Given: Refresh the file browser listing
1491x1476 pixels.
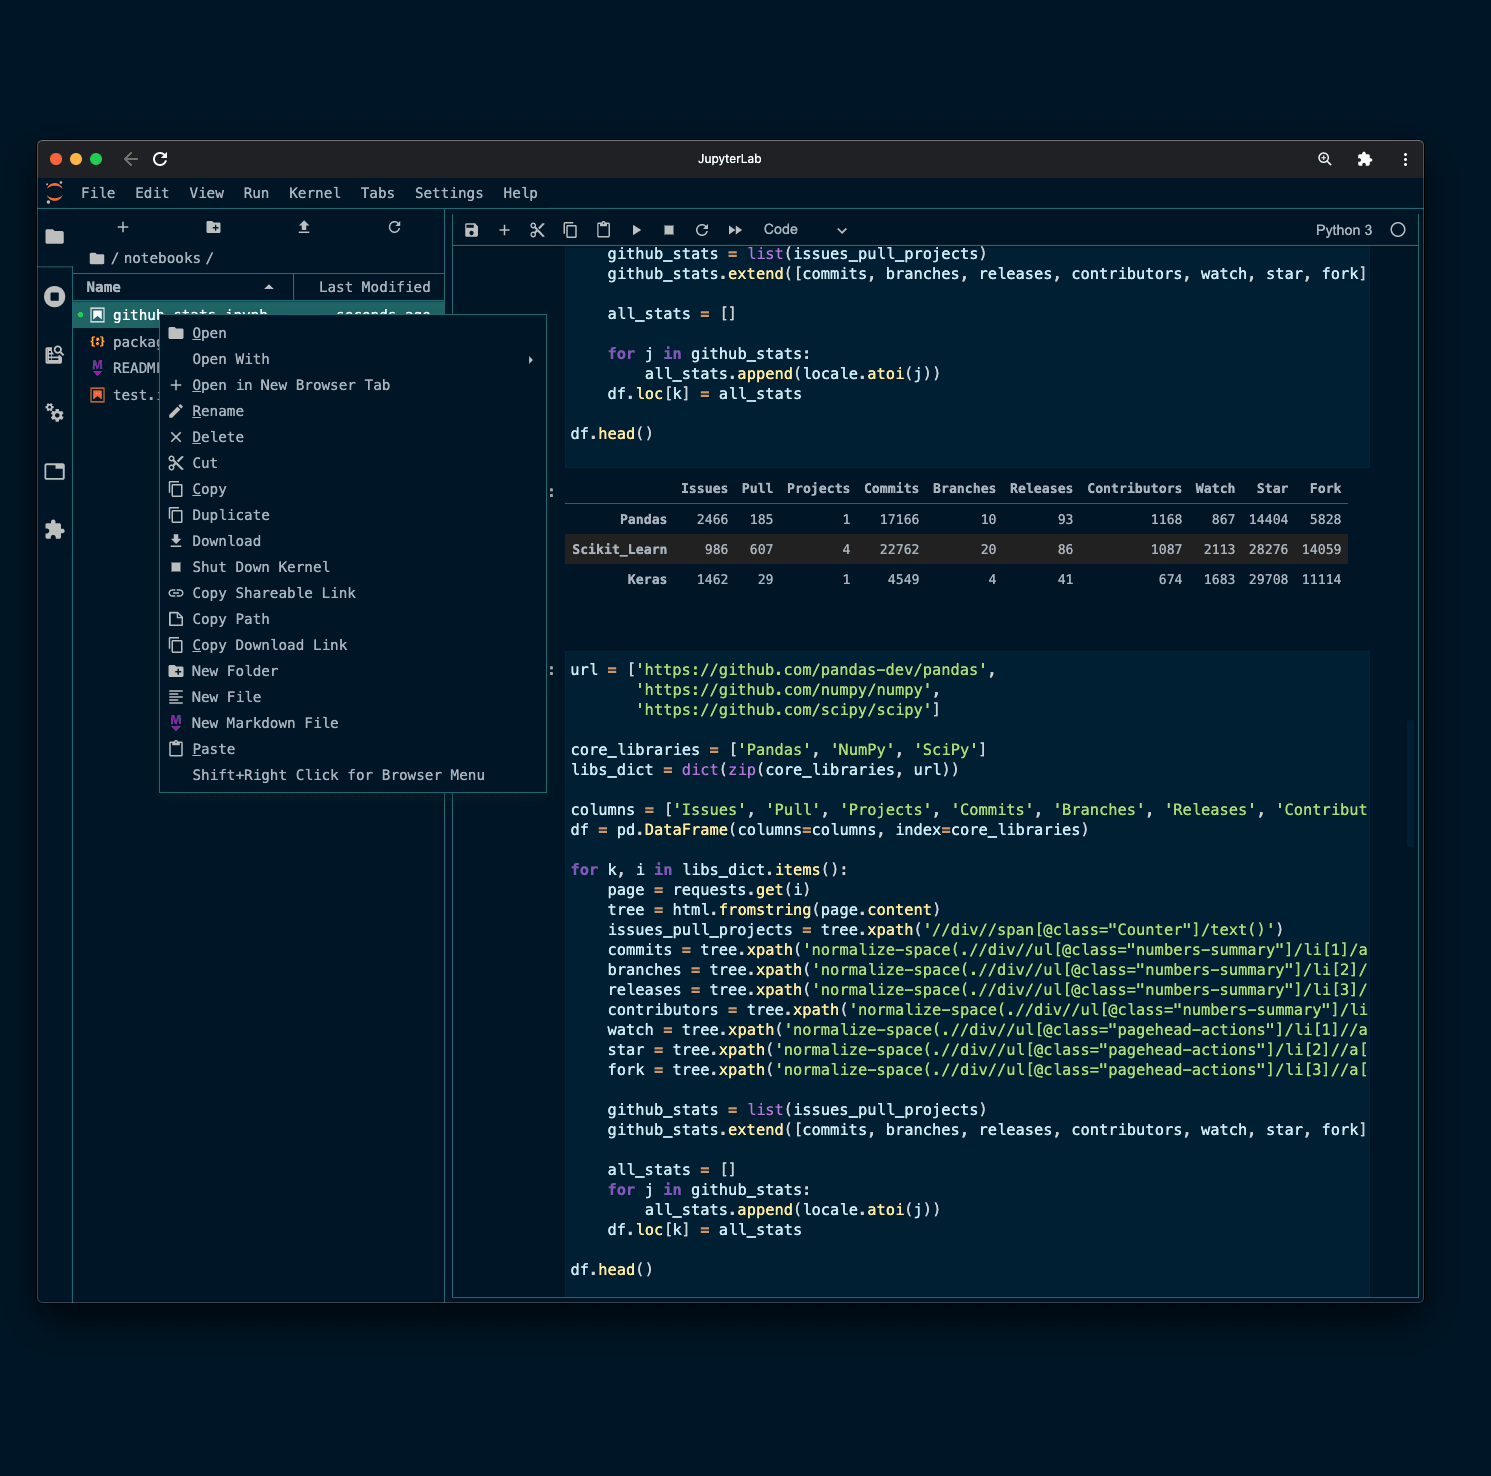Looking at the screenshot, I should coord(394,228).
